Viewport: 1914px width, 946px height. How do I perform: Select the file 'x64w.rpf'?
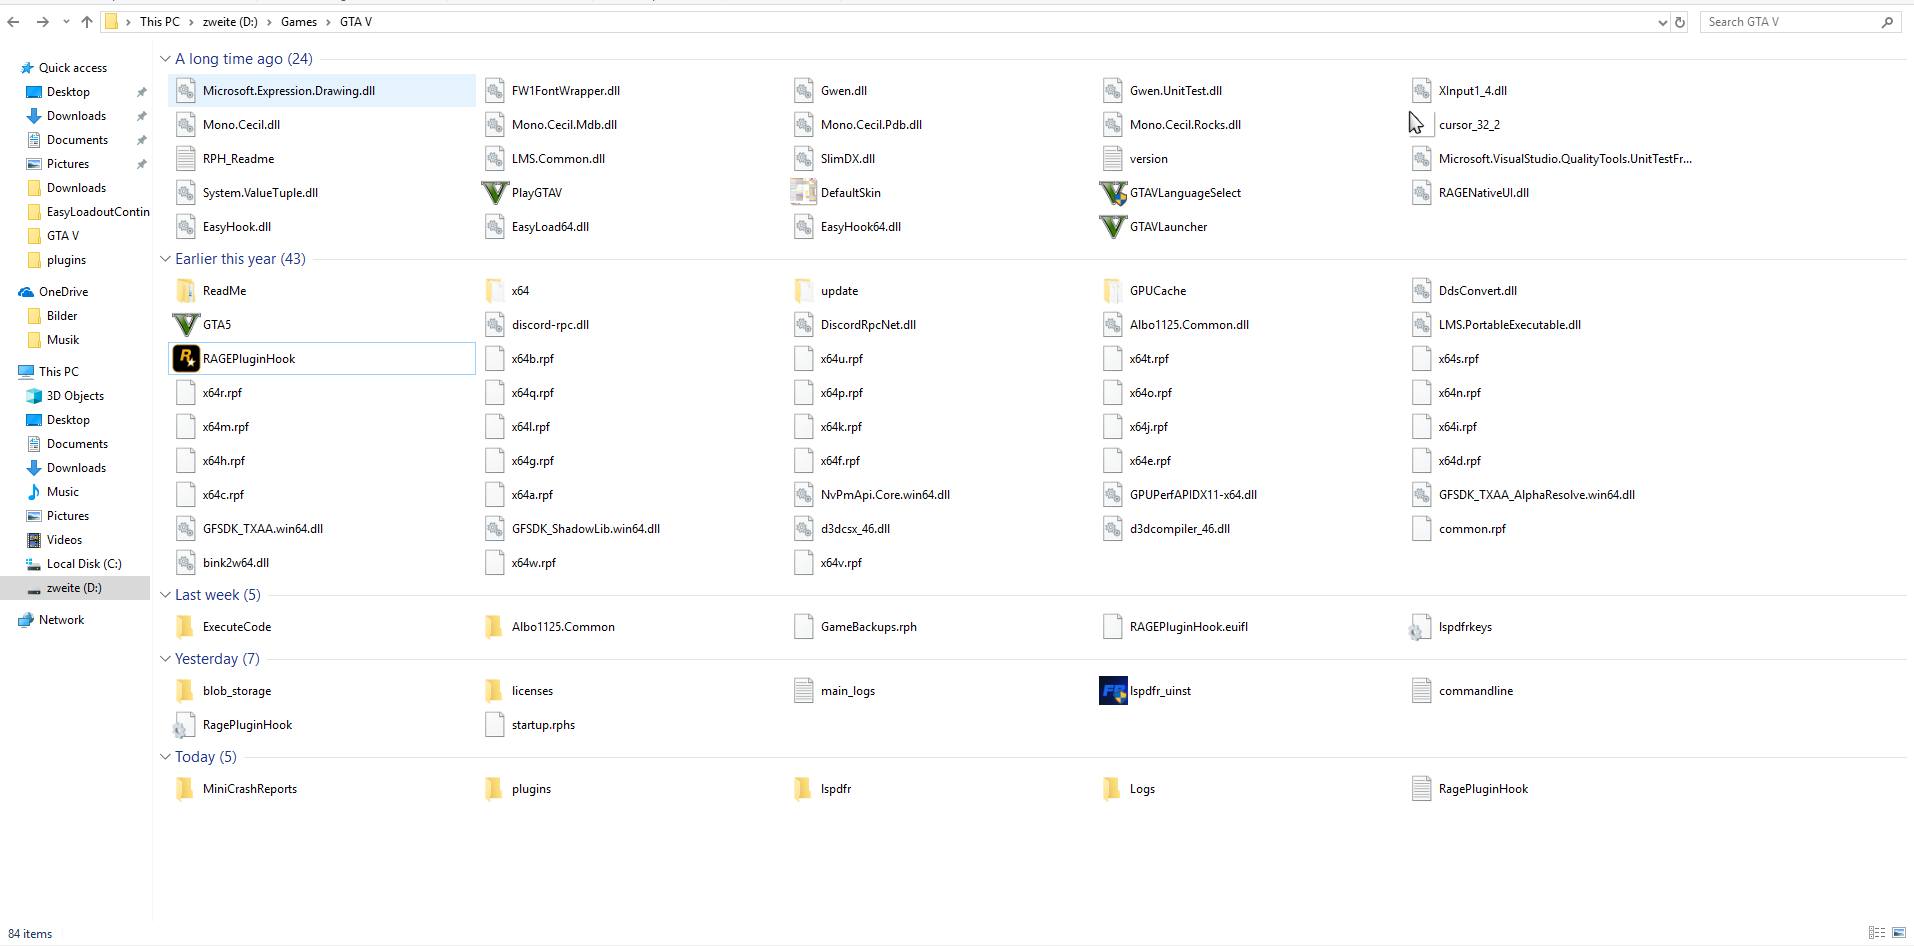pyautogui.click(x=534, y=563)
